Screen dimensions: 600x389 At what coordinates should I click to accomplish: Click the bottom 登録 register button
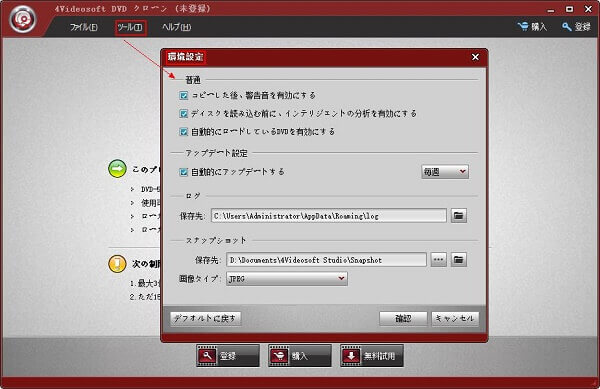coord(228,356)
